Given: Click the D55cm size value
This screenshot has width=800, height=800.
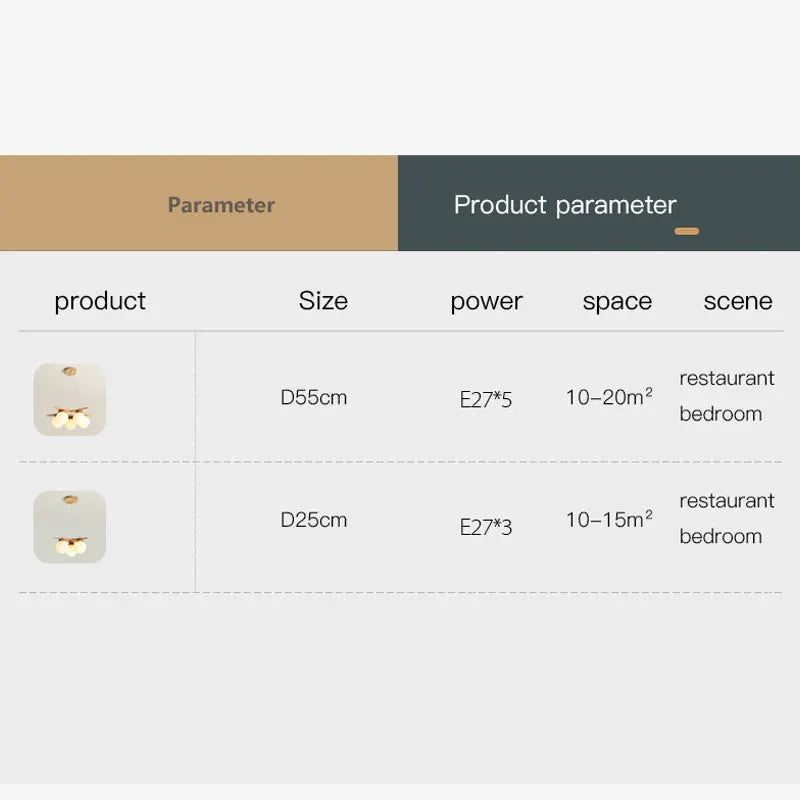Looking at the screenshot, I should tap(314, 397).
